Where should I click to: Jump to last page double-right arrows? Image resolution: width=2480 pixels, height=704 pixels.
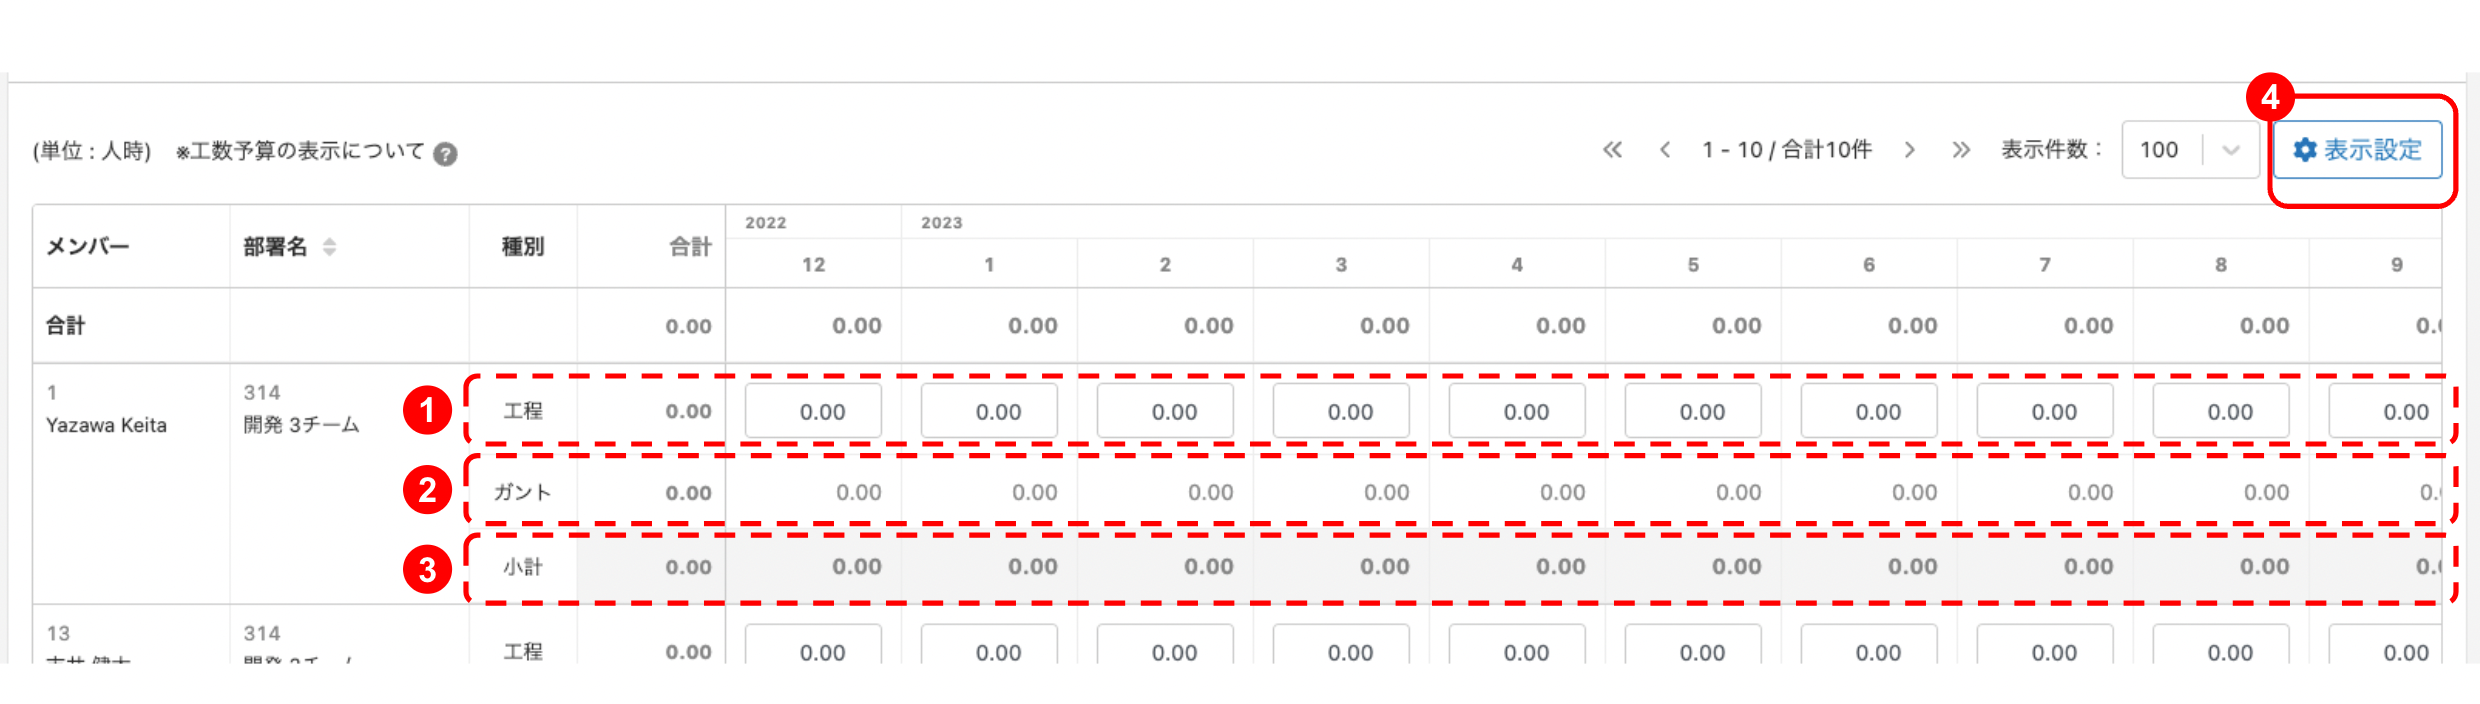(1961, 150)
